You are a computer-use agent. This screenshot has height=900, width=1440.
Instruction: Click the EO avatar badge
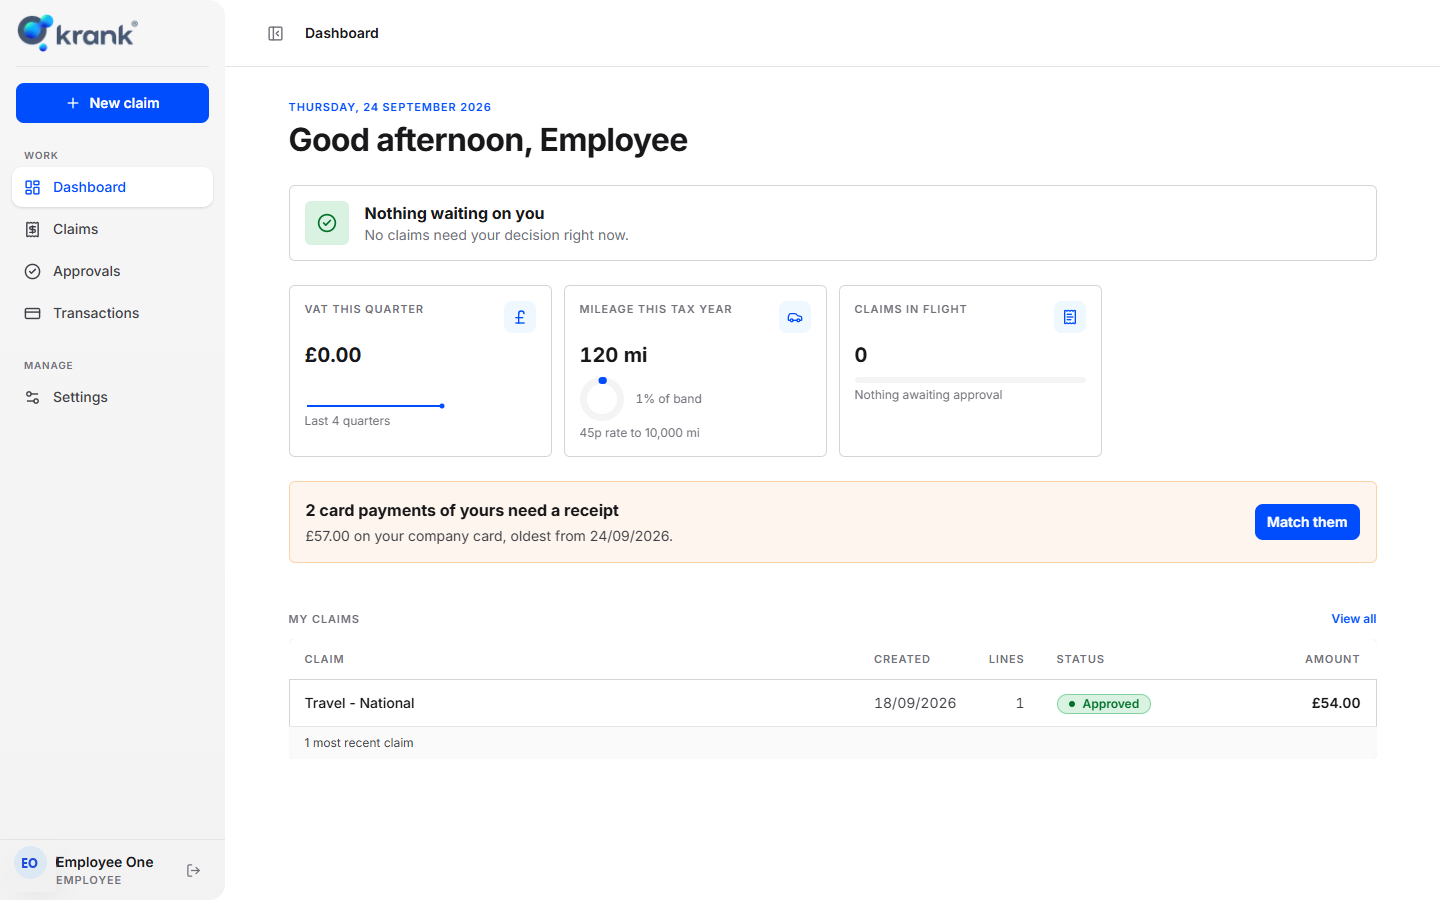30,863
